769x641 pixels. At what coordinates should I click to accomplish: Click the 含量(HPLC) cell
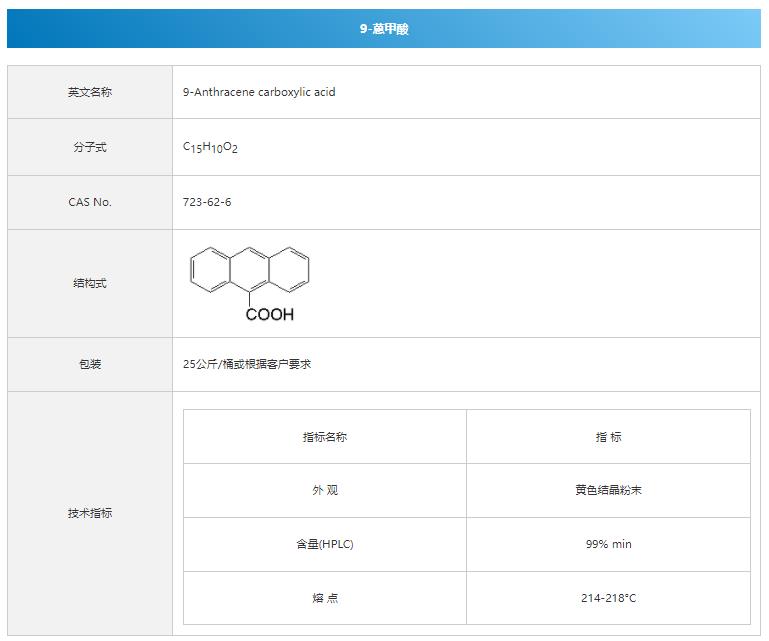[325, 545]
